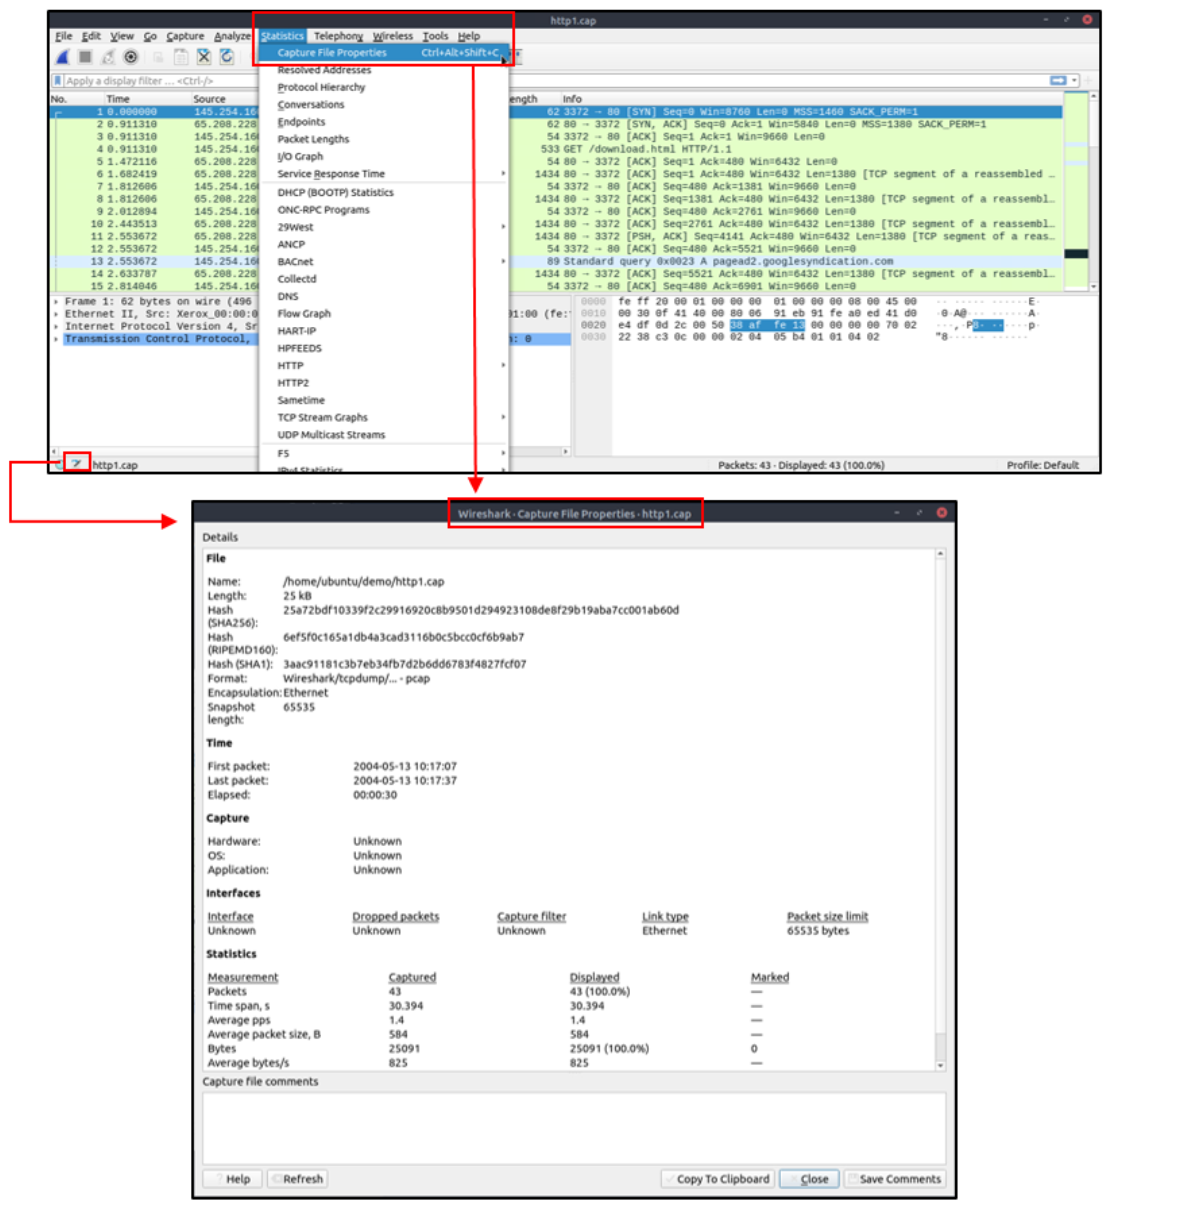
Task: Click the save capture file icon
Action: (x=181, y=57)
